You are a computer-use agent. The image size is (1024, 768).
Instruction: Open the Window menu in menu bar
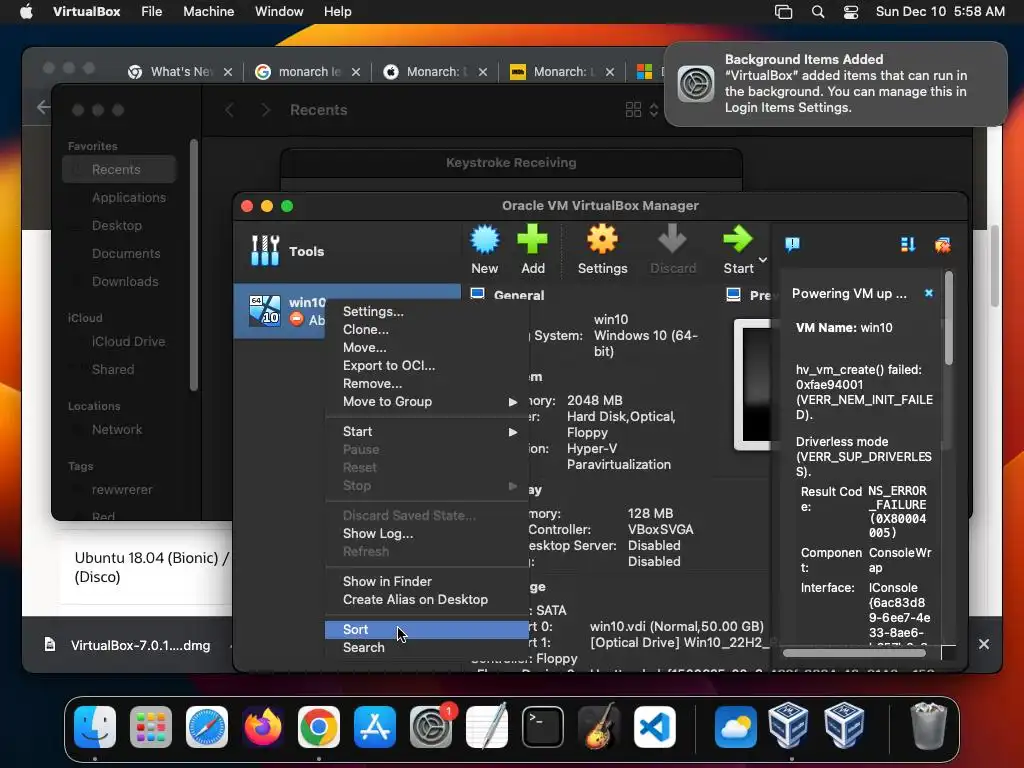(279, 12)
